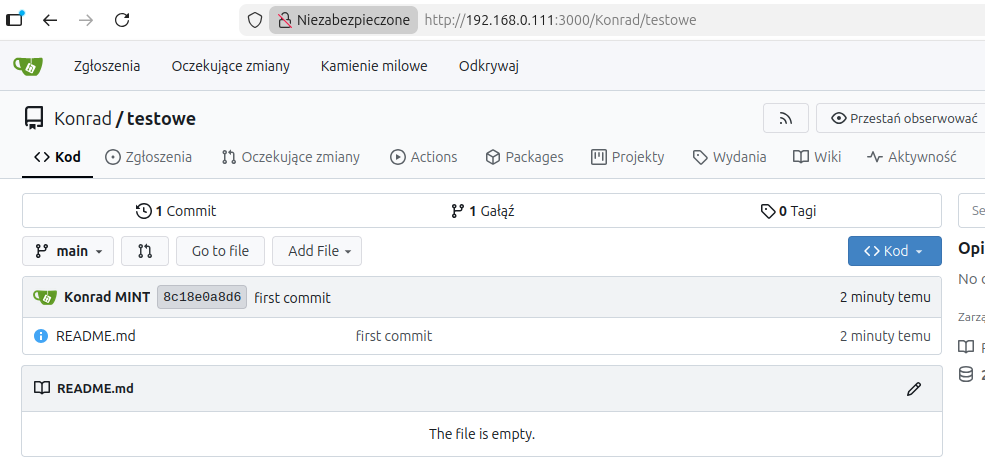Go back with the browser back arrow

click(50, 20)
